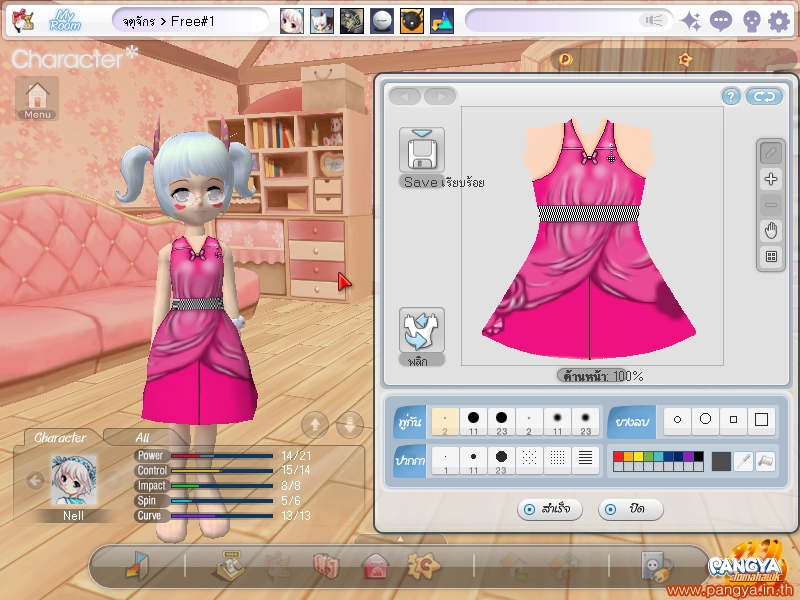Expand the small triangle above bottom bar
The width and height of the screenshot is (800, 600).
coord(400,539)
